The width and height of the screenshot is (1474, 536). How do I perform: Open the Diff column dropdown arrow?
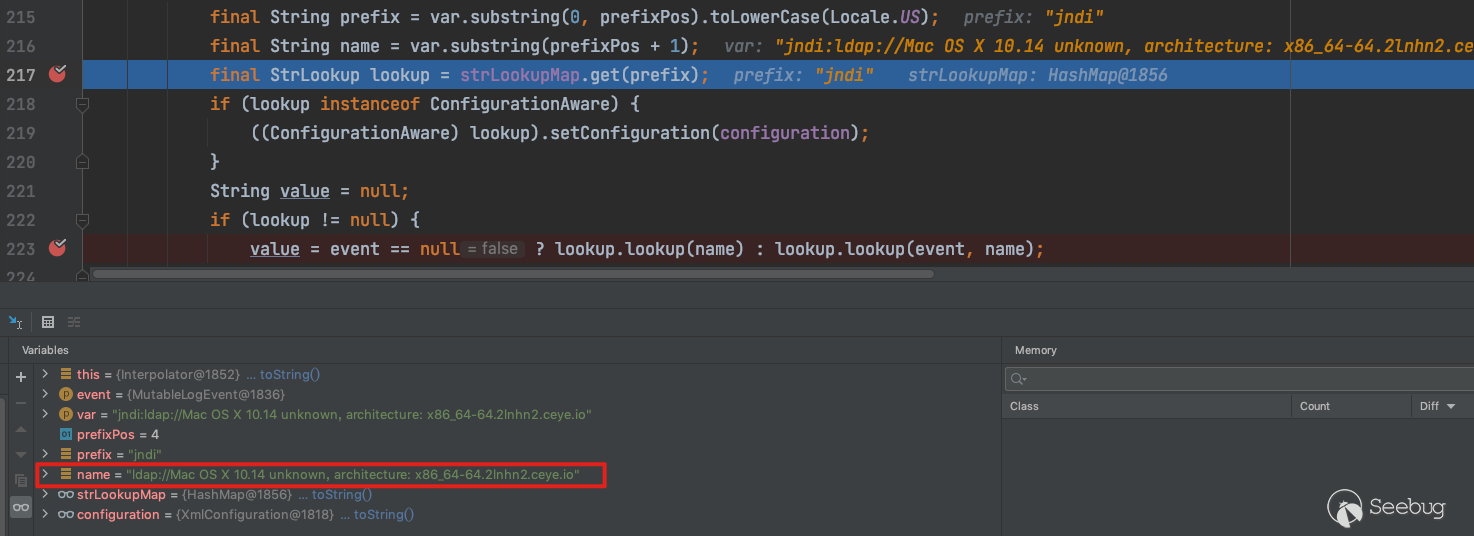[1451, 406]
